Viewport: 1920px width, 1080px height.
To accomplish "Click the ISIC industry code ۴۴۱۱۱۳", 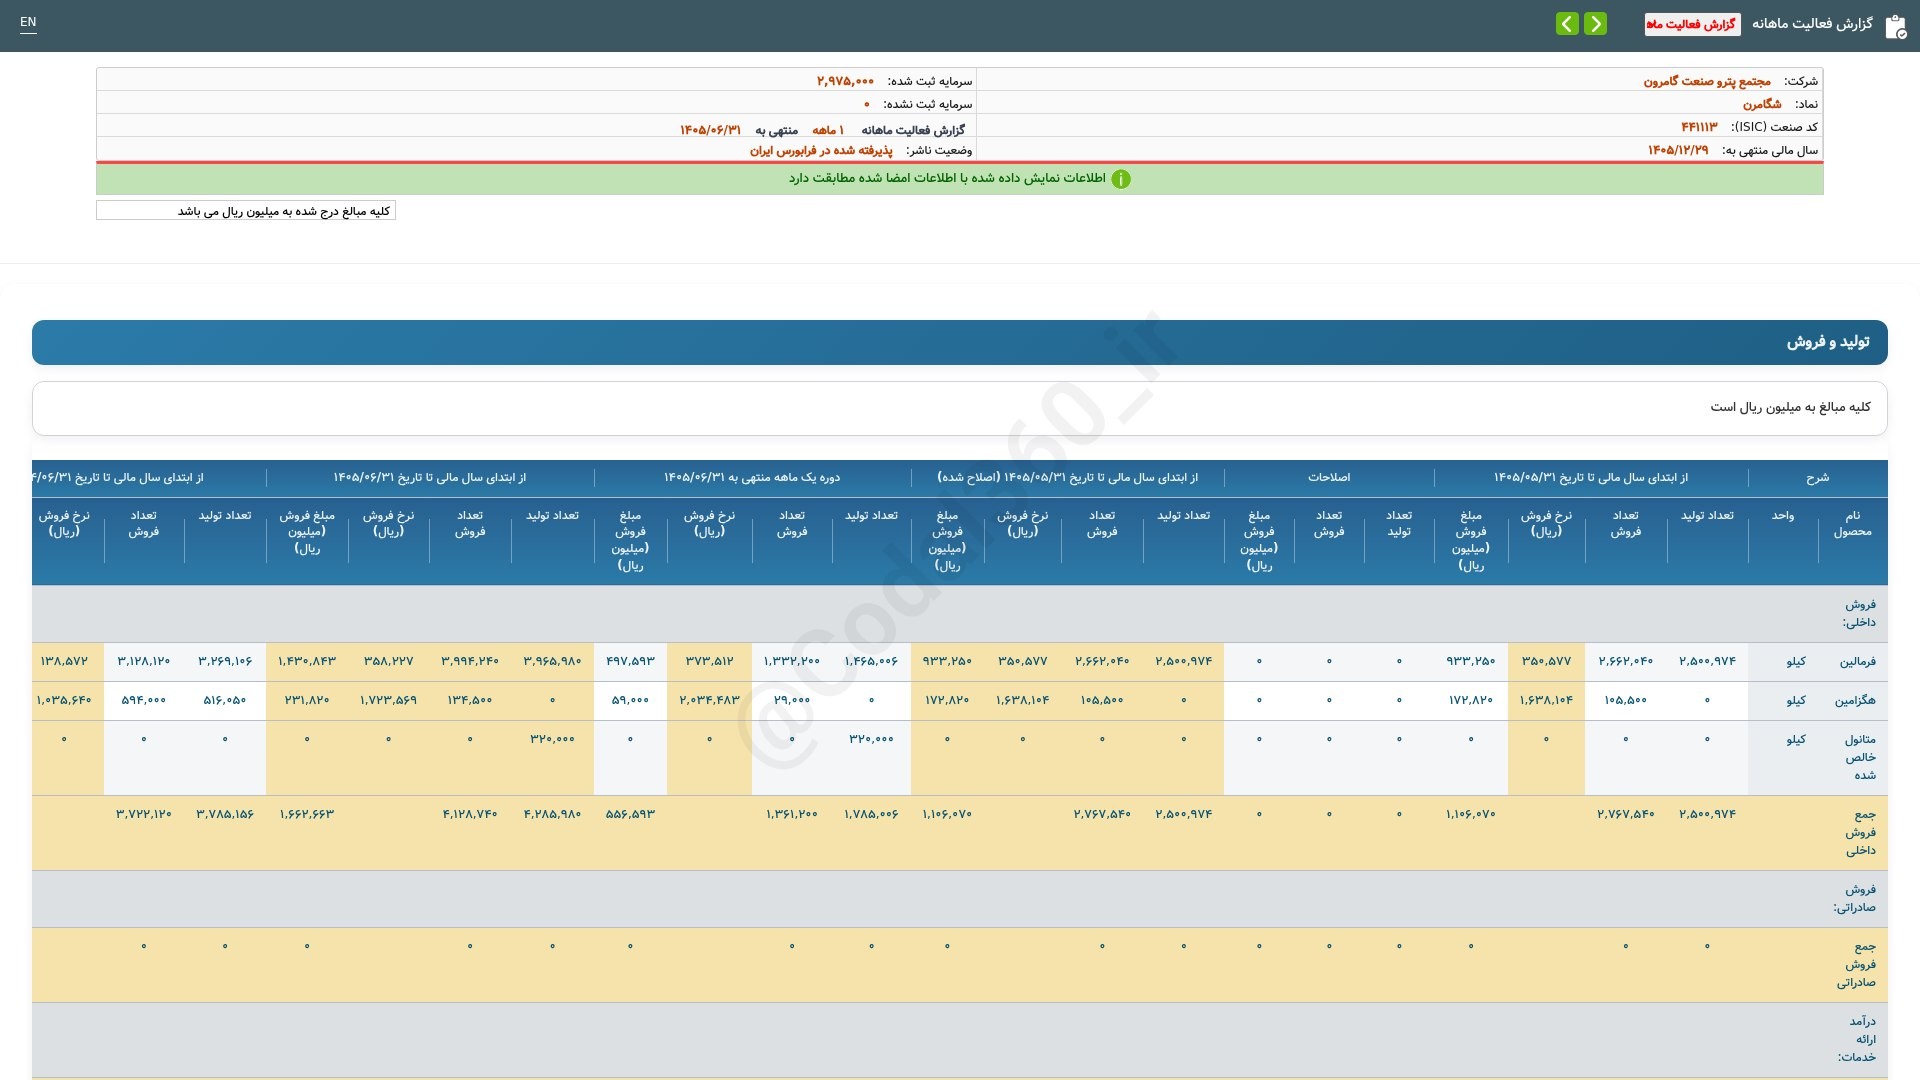I will pos(1699,127).
